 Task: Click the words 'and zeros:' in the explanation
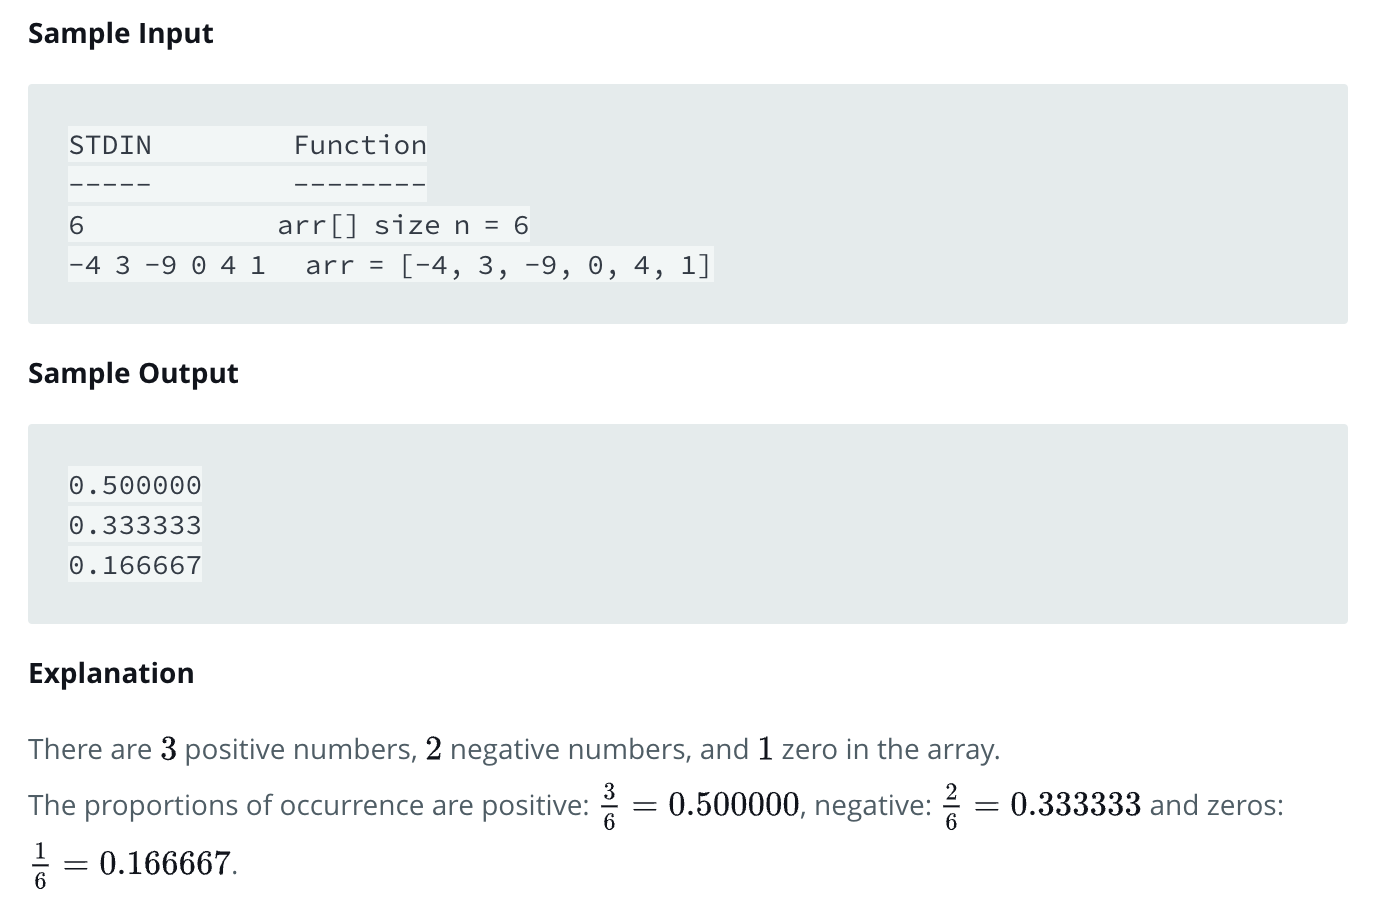[x=1217, y=805]
